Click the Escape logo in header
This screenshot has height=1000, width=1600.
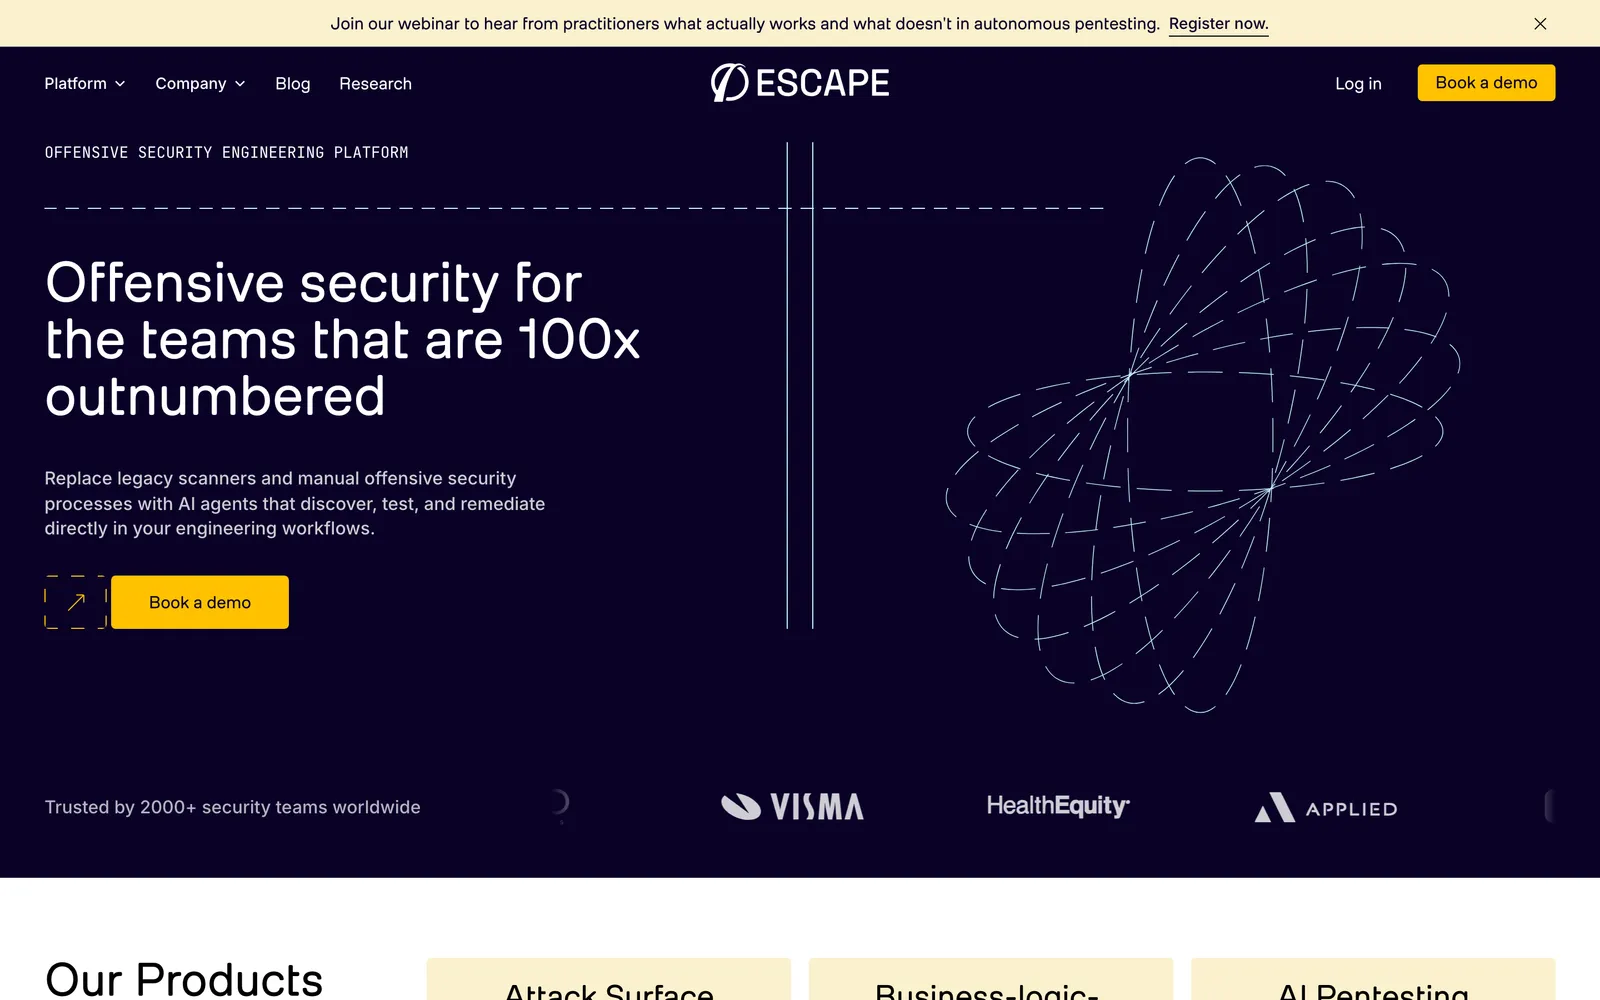(x=800, y=83)
